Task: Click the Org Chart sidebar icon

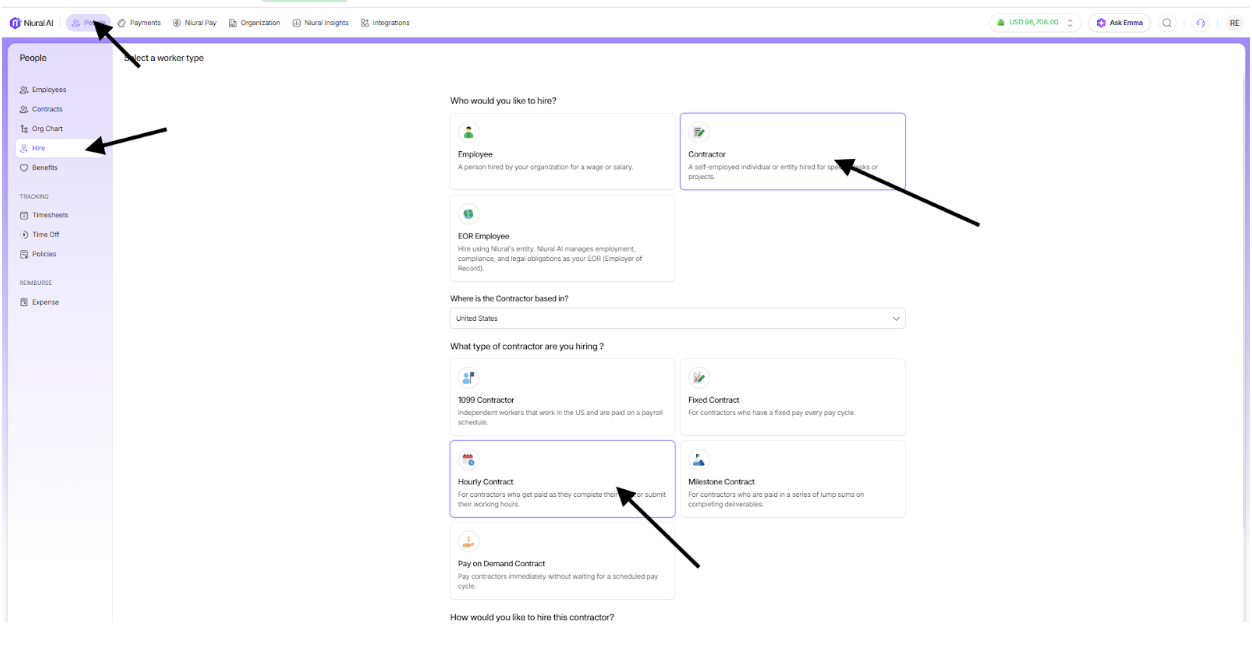Action: tap(24, 129)
